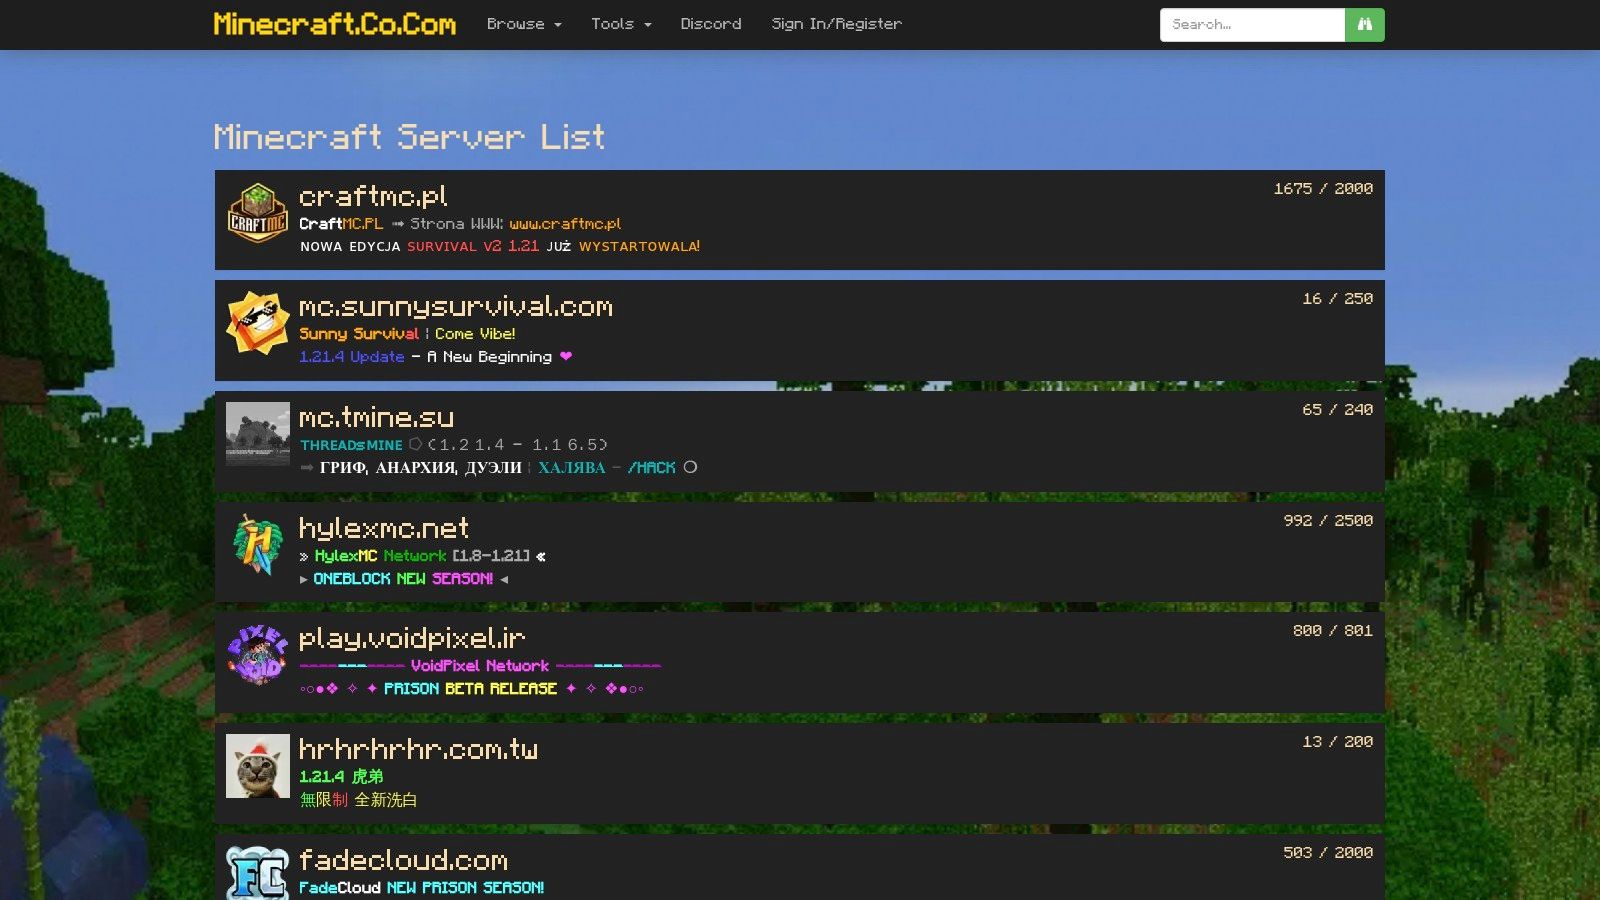The image size is (1600, 900).
Task: Open the hylexmc.net server page
Action: [x=384, y=528]
